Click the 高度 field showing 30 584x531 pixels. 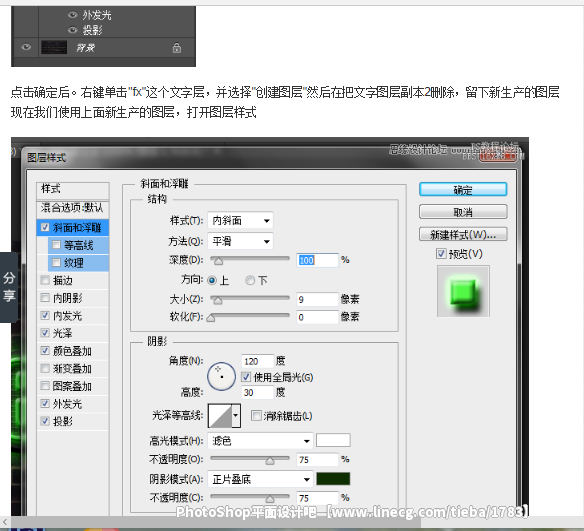[x=257, y=392]
